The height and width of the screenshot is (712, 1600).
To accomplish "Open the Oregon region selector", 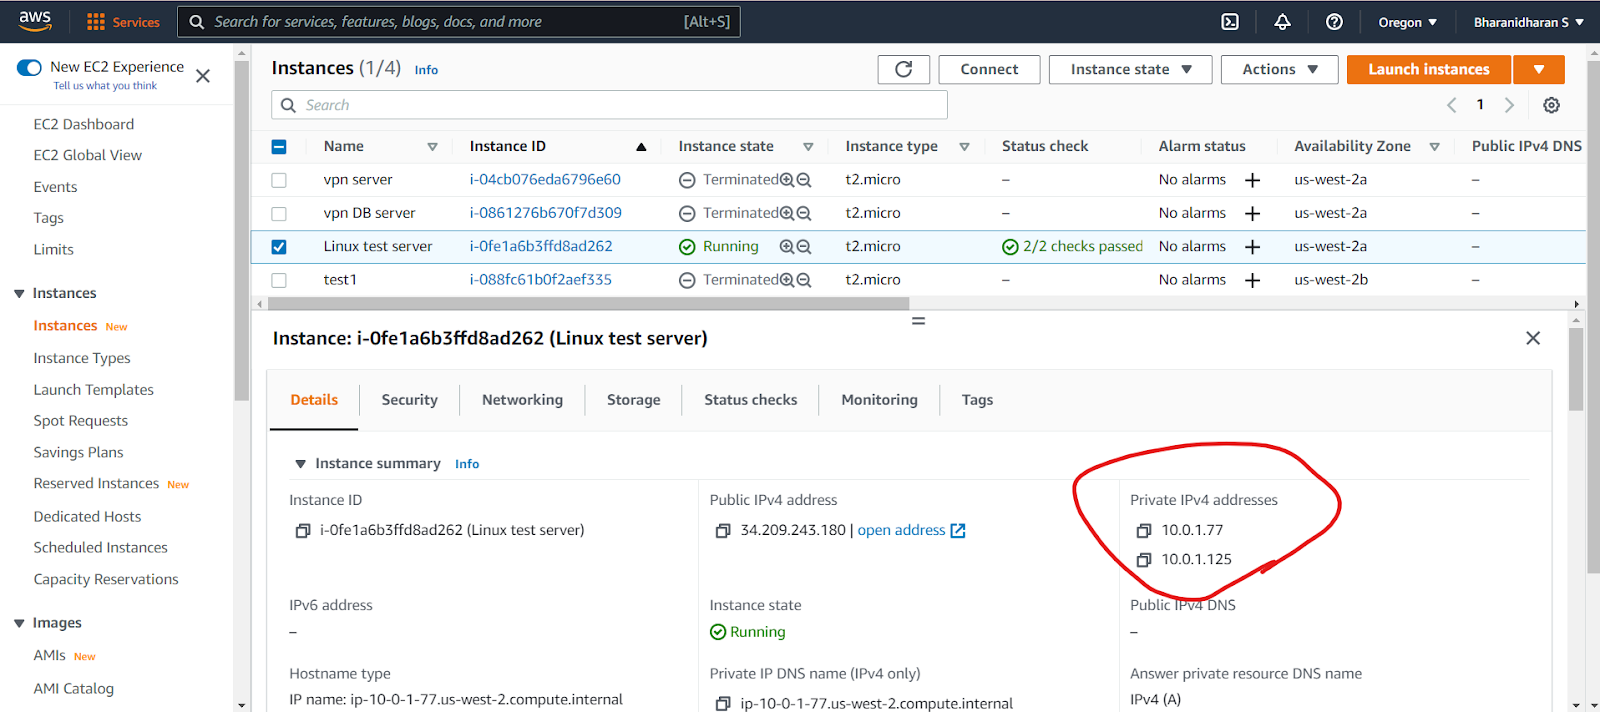I will pos(1407,22).
